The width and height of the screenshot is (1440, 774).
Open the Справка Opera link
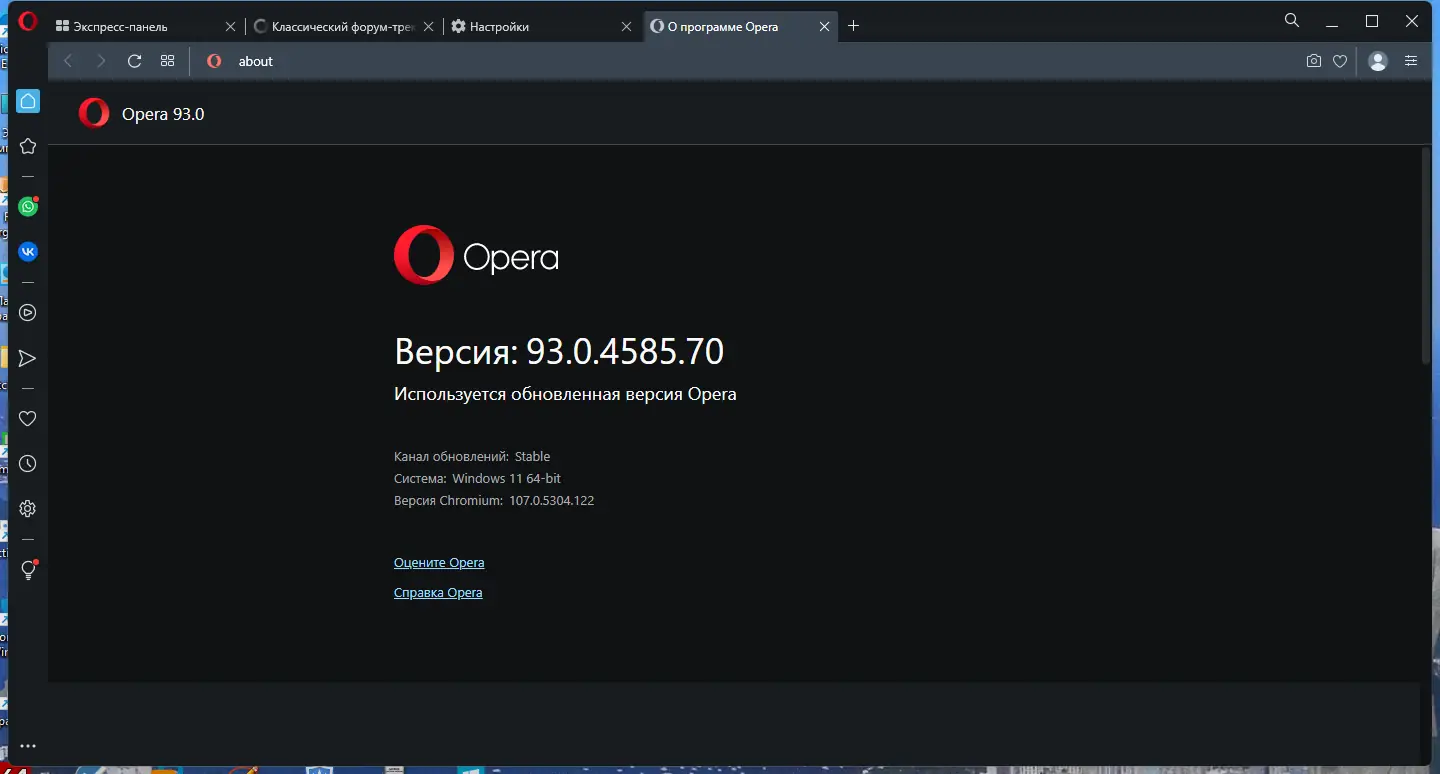tap(438, 593)
